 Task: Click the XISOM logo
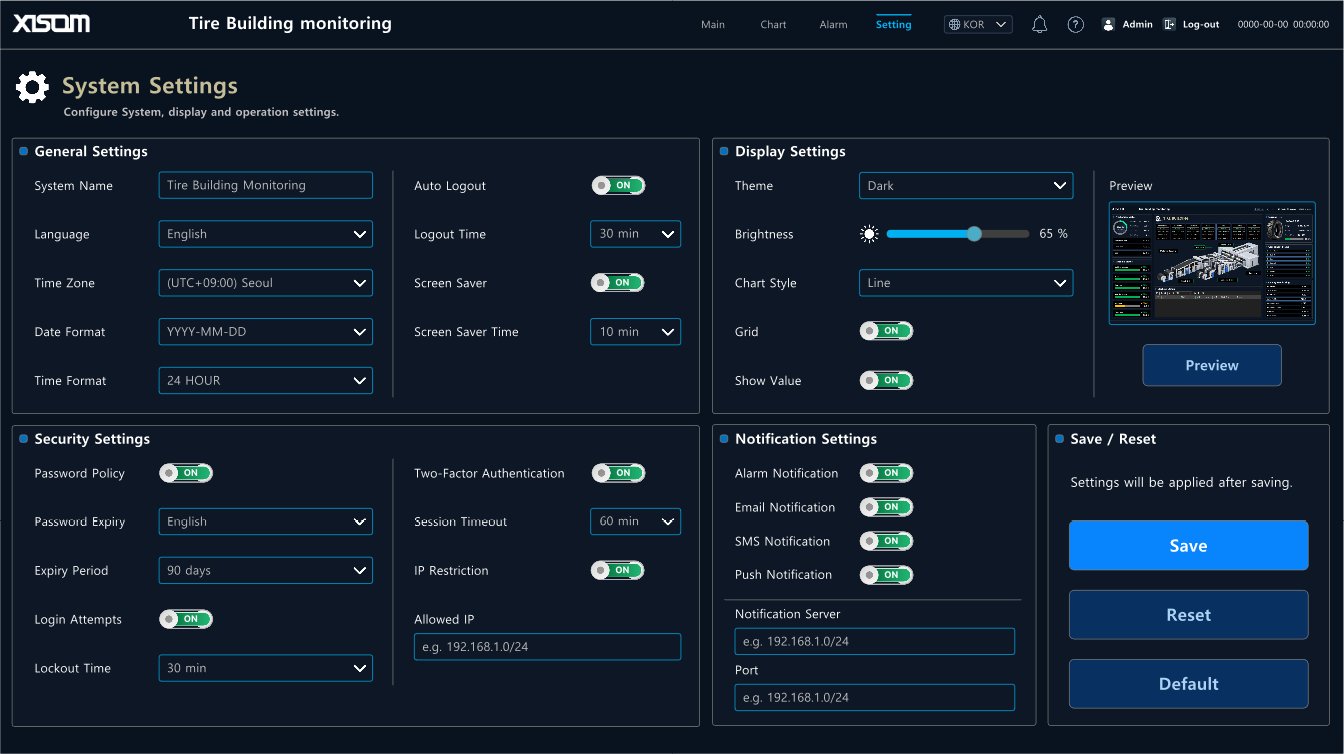51,24
